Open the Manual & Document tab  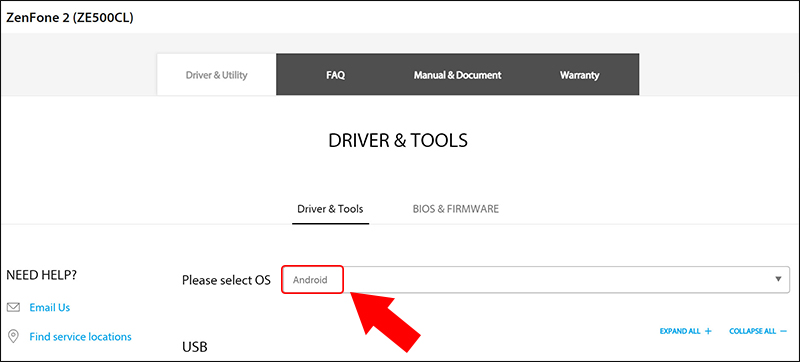458,75
